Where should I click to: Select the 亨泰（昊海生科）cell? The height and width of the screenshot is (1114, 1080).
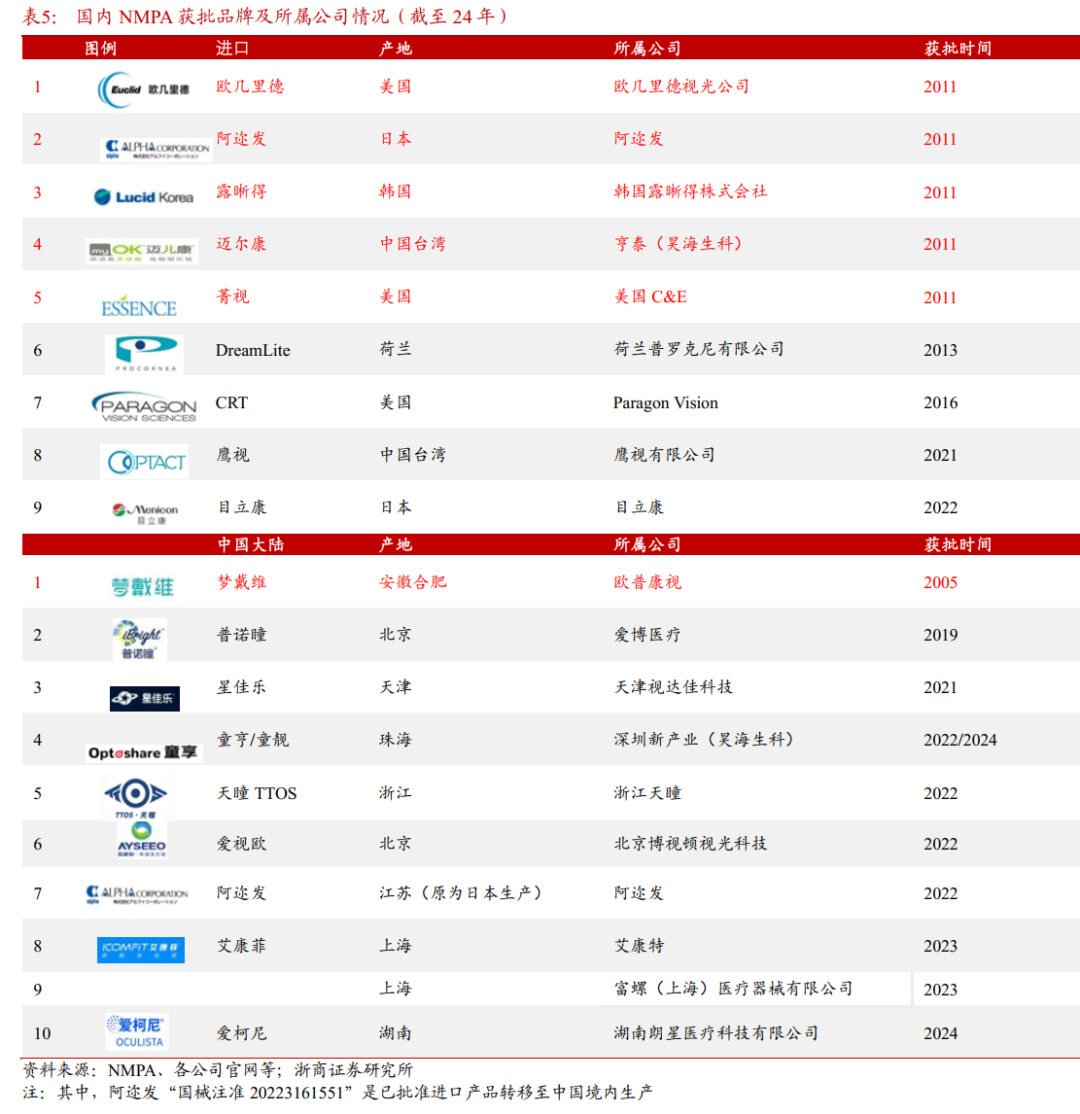[681, 244]
